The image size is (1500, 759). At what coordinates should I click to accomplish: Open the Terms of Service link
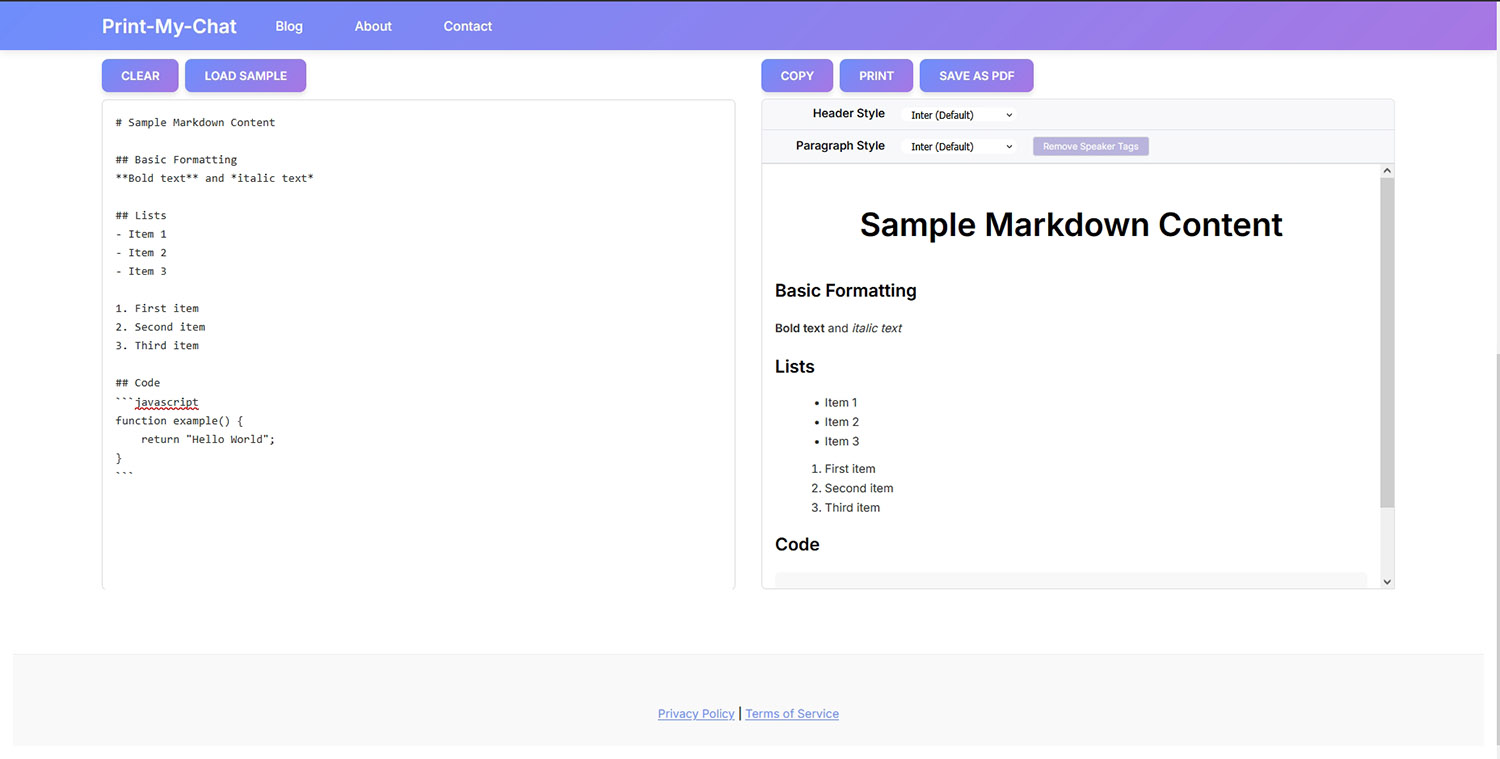pos(792,713)
